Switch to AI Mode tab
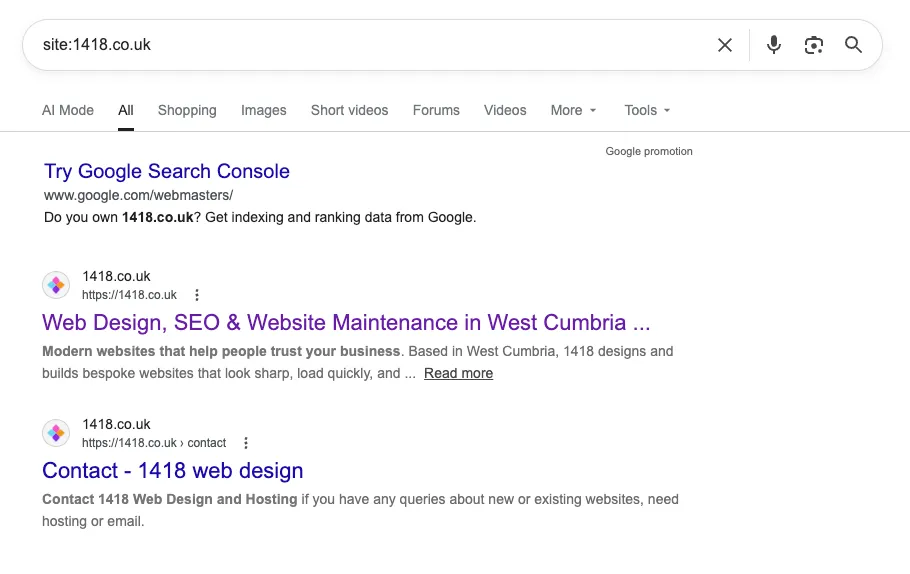 coord(67,110)
